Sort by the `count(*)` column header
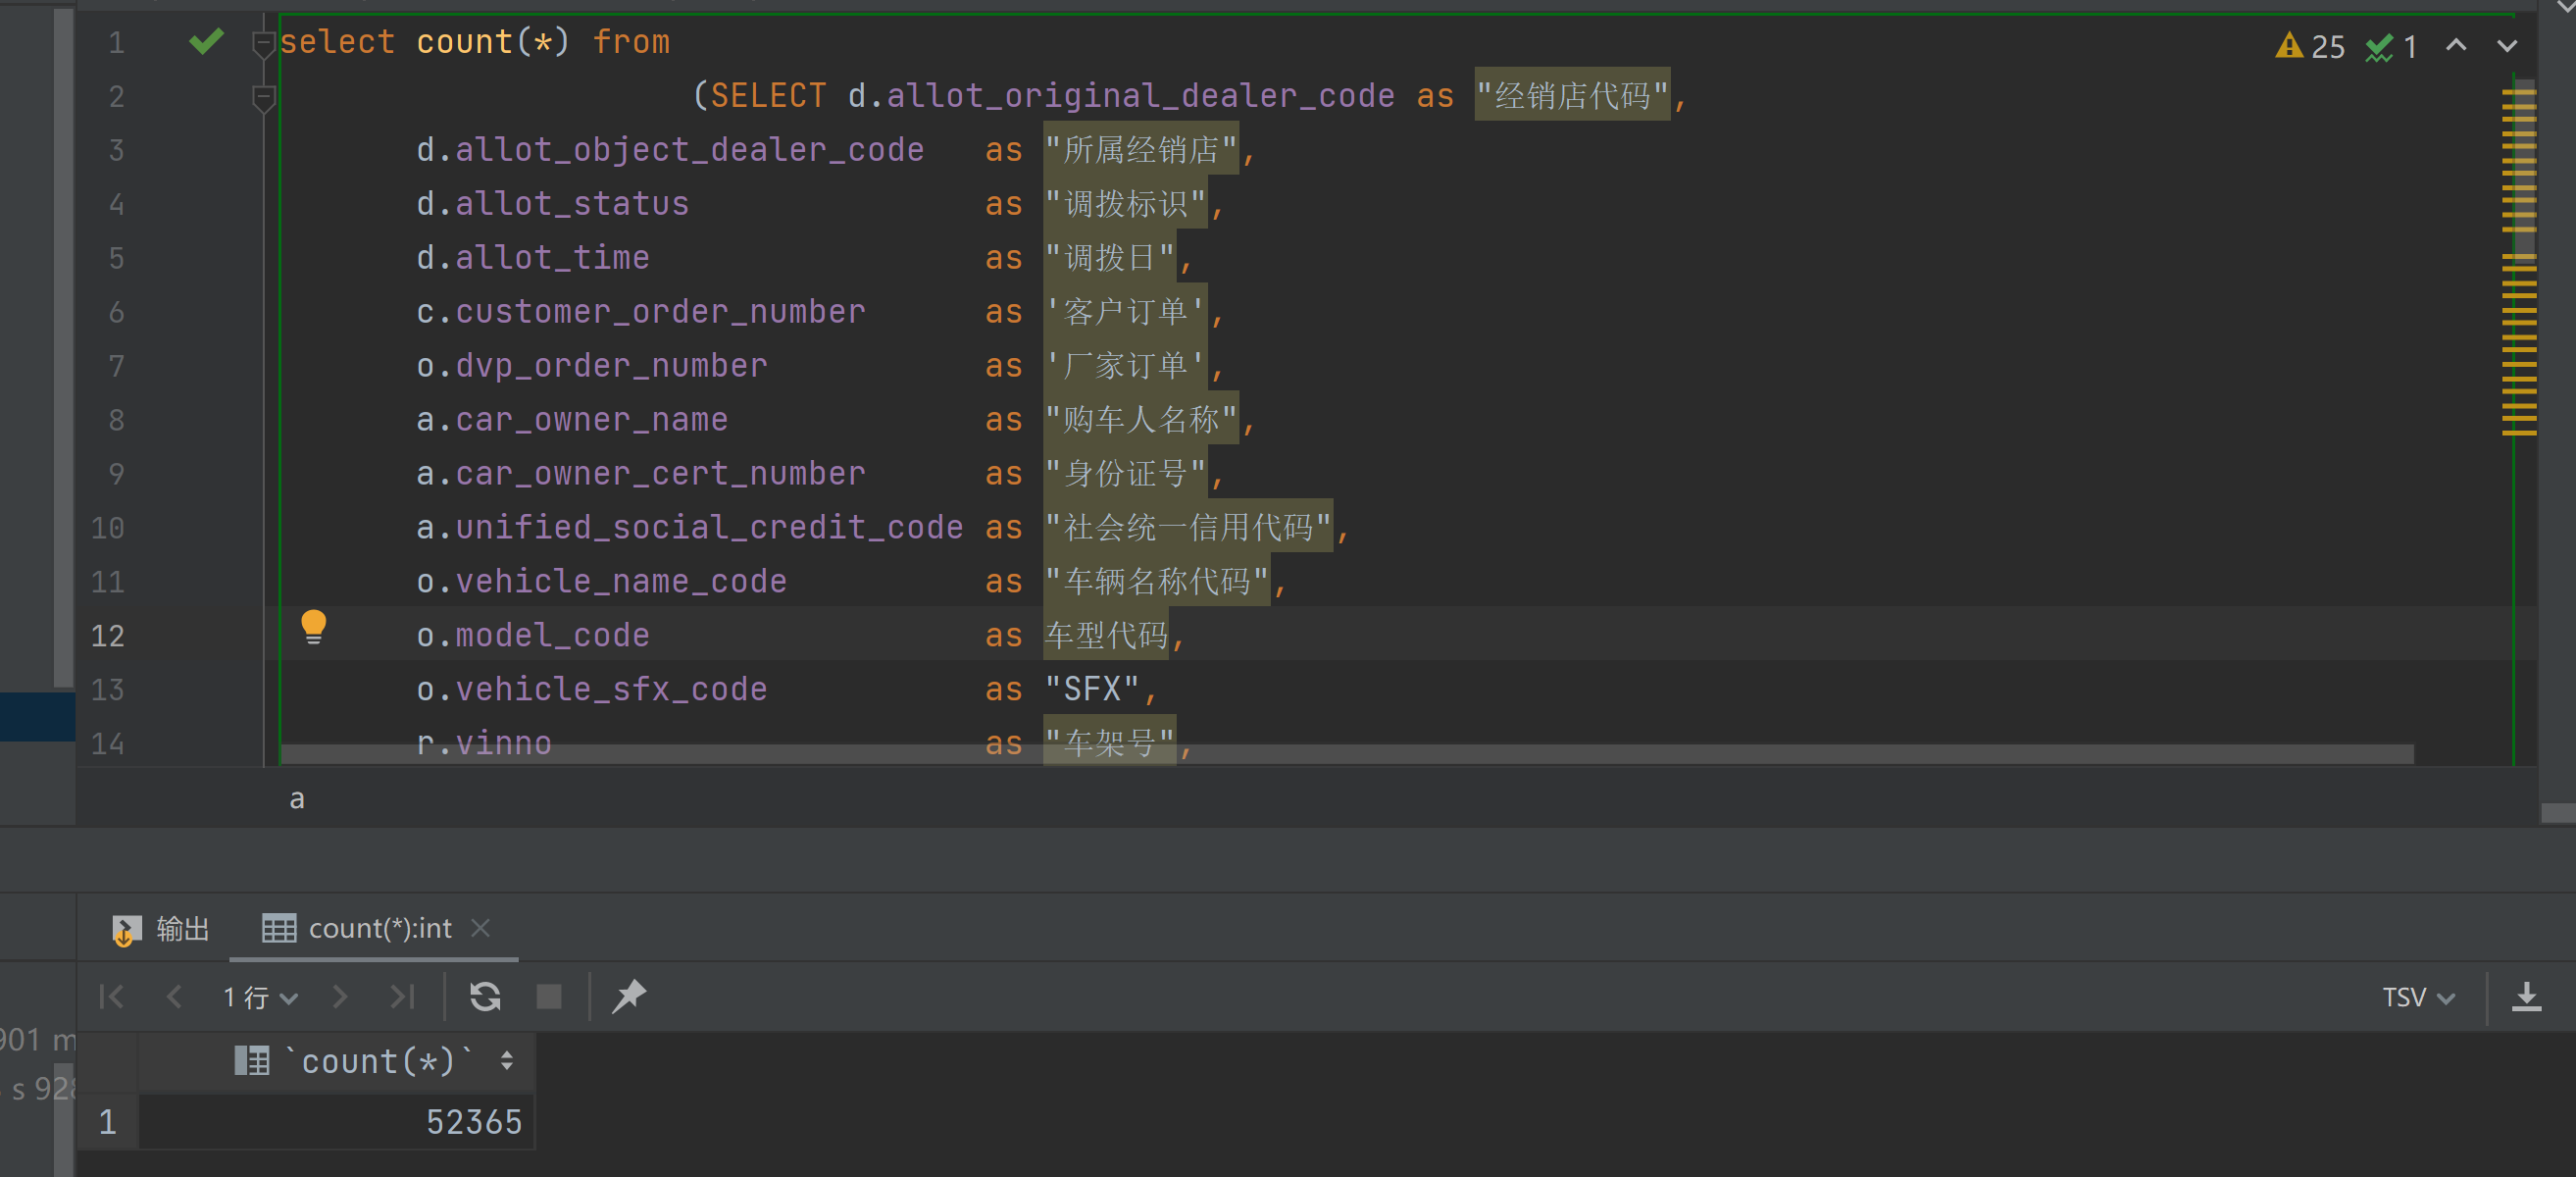 point(378,1061)
